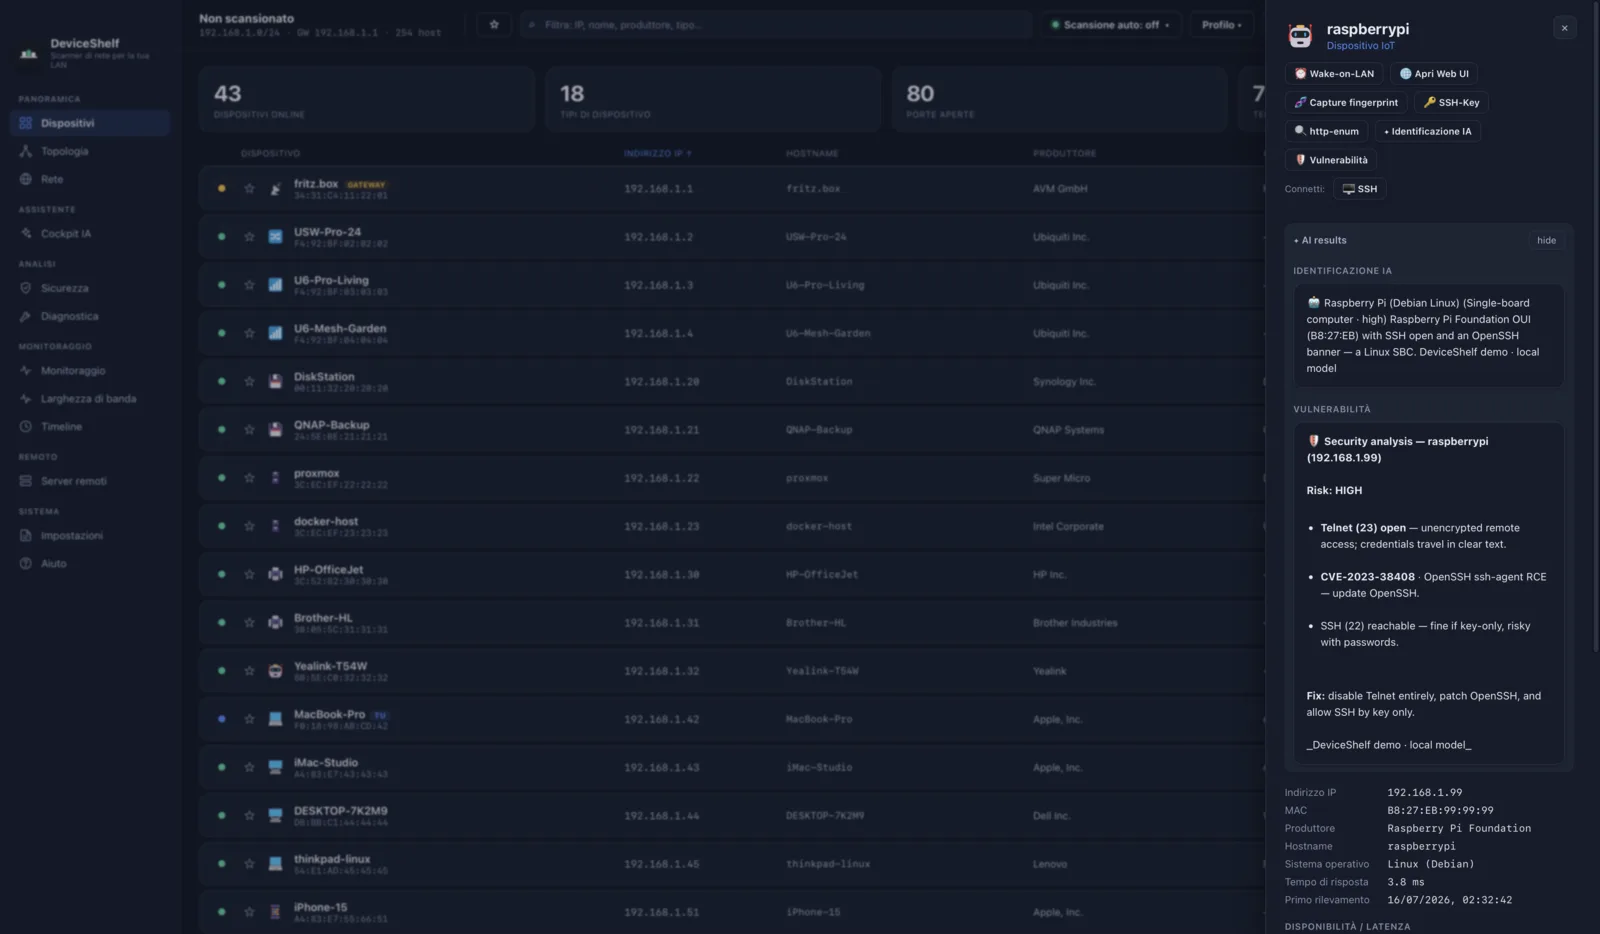Click the Synology Inc. manufacturer cell
Image resolution: width=1600 pixels, height=934 pixels.
point(1064,381)
